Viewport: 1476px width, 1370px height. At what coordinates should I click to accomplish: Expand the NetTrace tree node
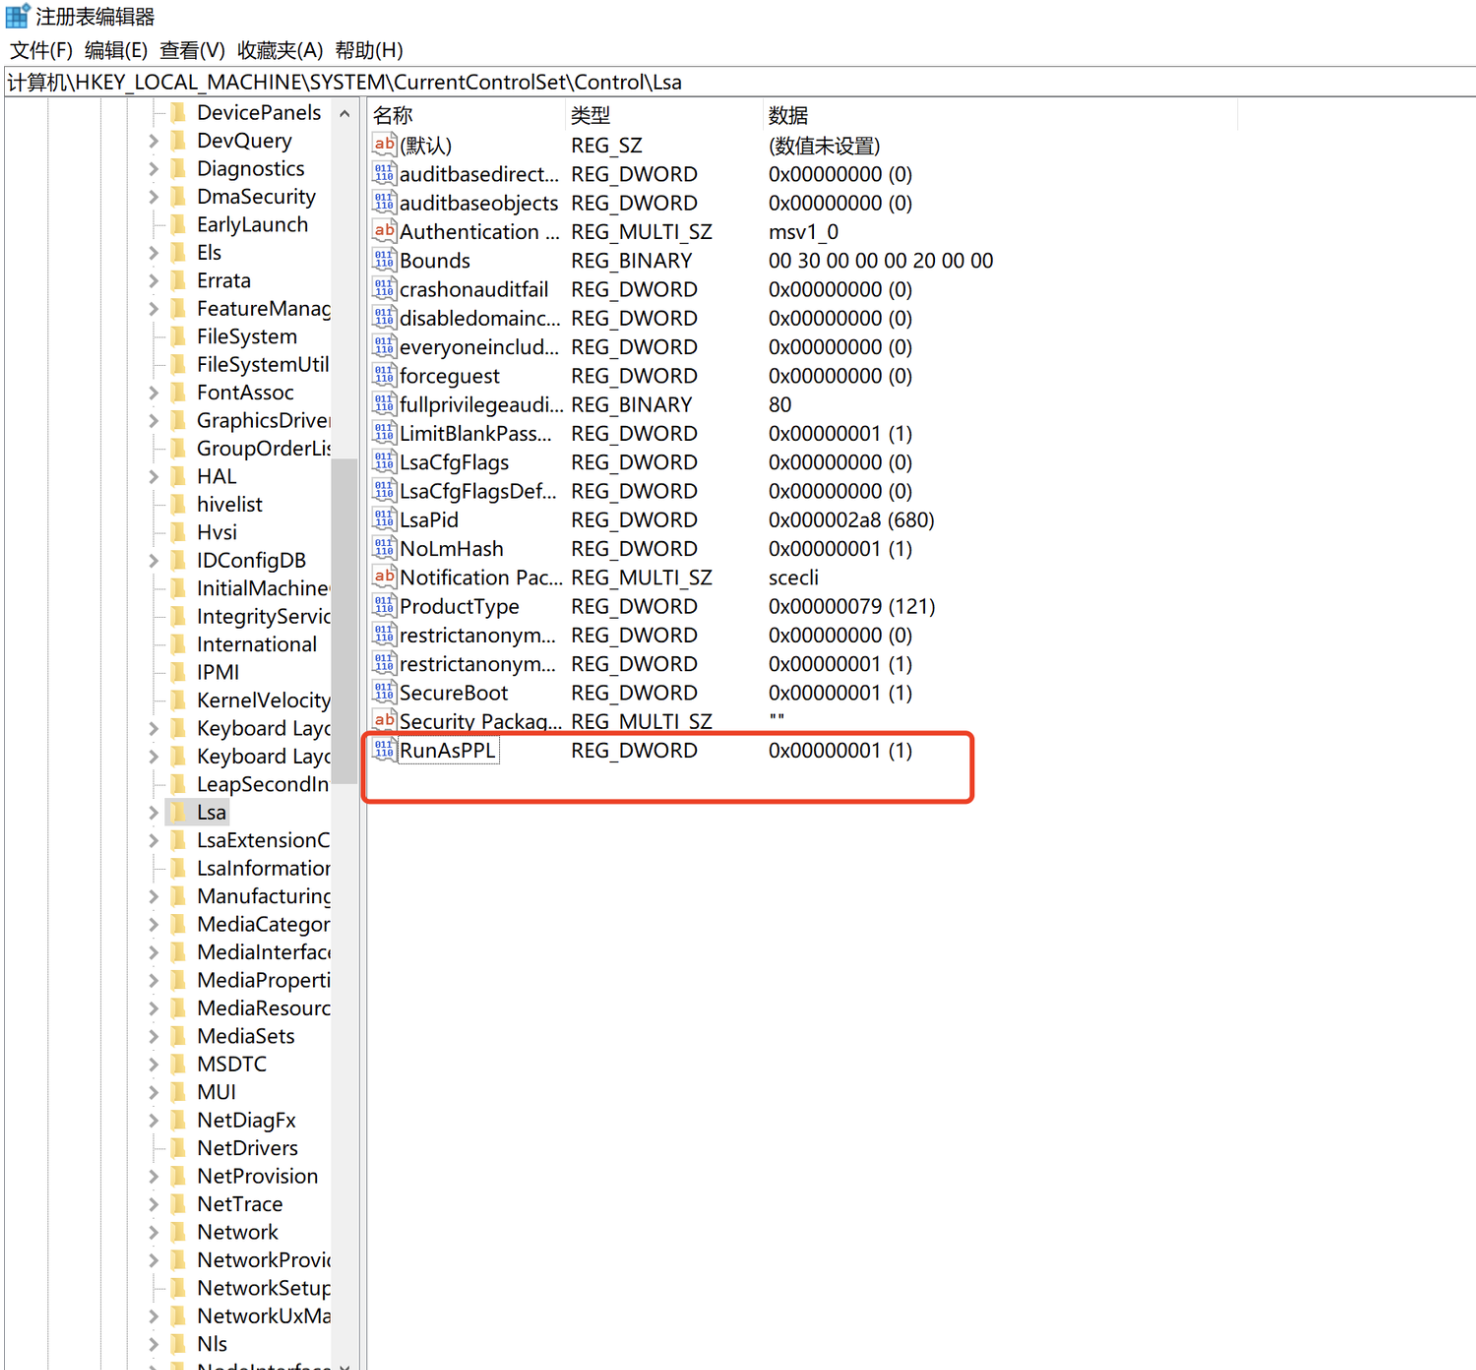152,1204
